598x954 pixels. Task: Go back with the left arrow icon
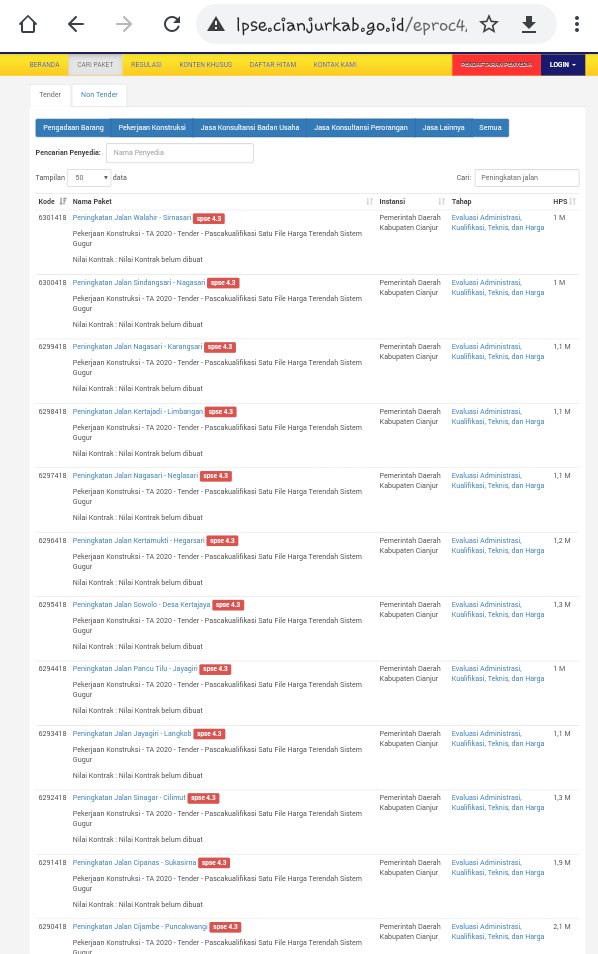point(75,24)
